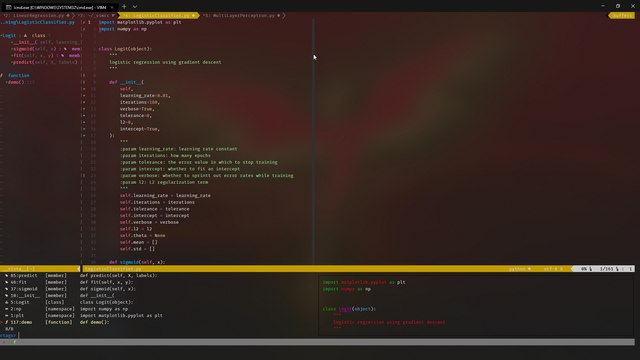
Task: Click LogisticClassifier.py name in status line
Action: (x=113, y=269)
